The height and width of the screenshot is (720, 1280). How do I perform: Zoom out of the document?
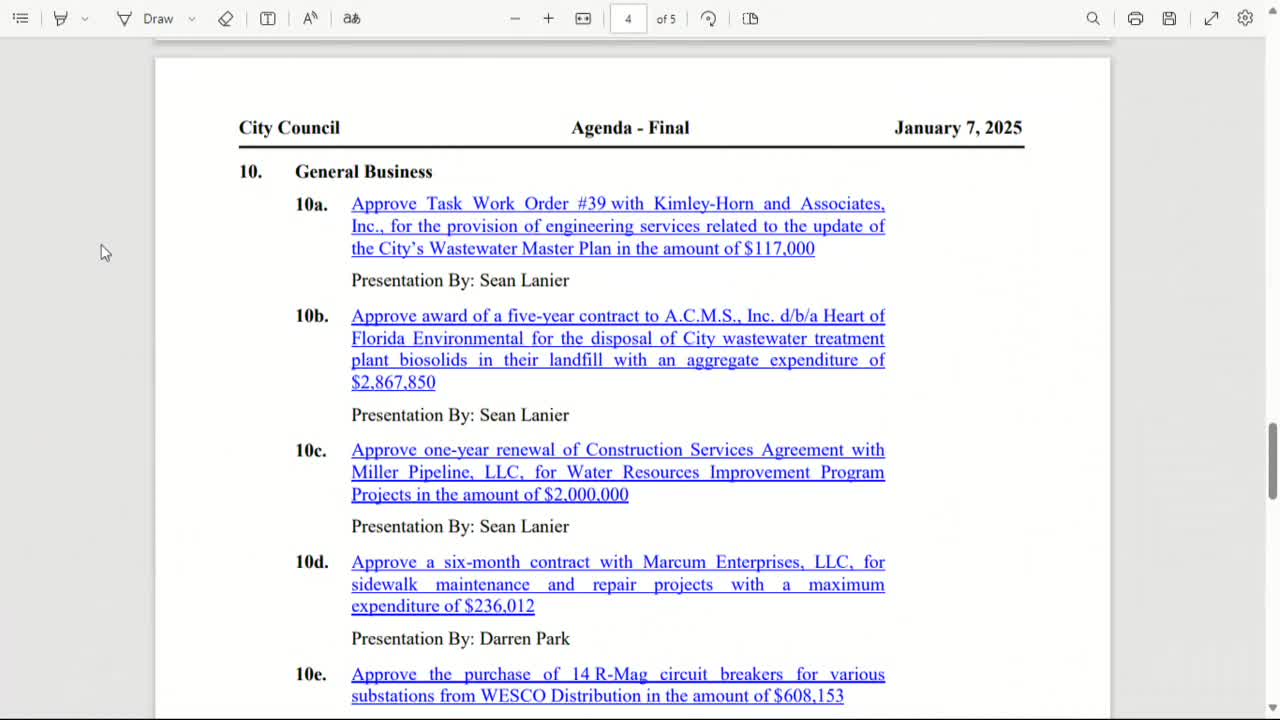click(515, 18)
